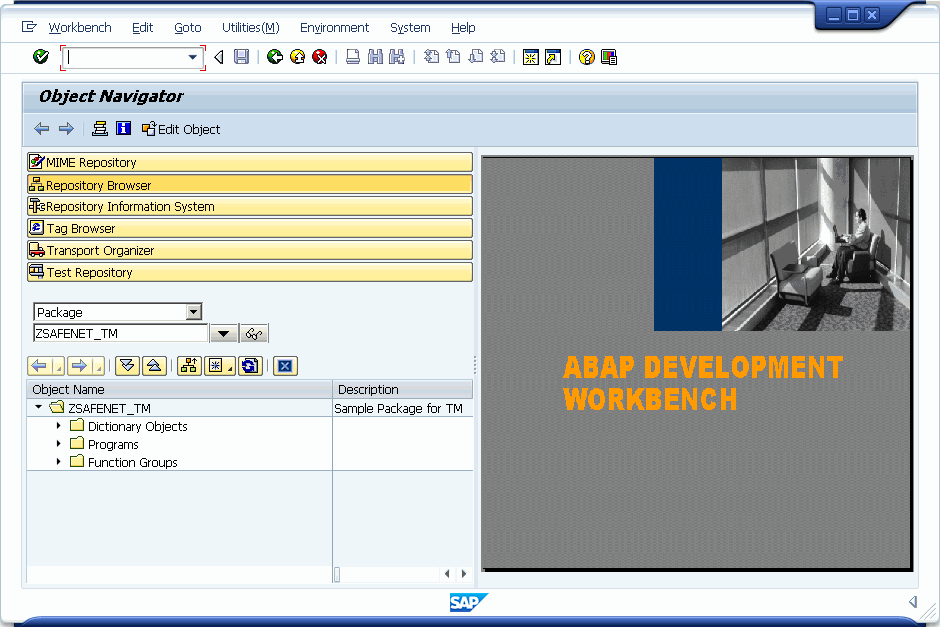The width and height of the screenshot is (940, 627).
Task: Open the Tag Browser
Action: (x=250, y=228)
